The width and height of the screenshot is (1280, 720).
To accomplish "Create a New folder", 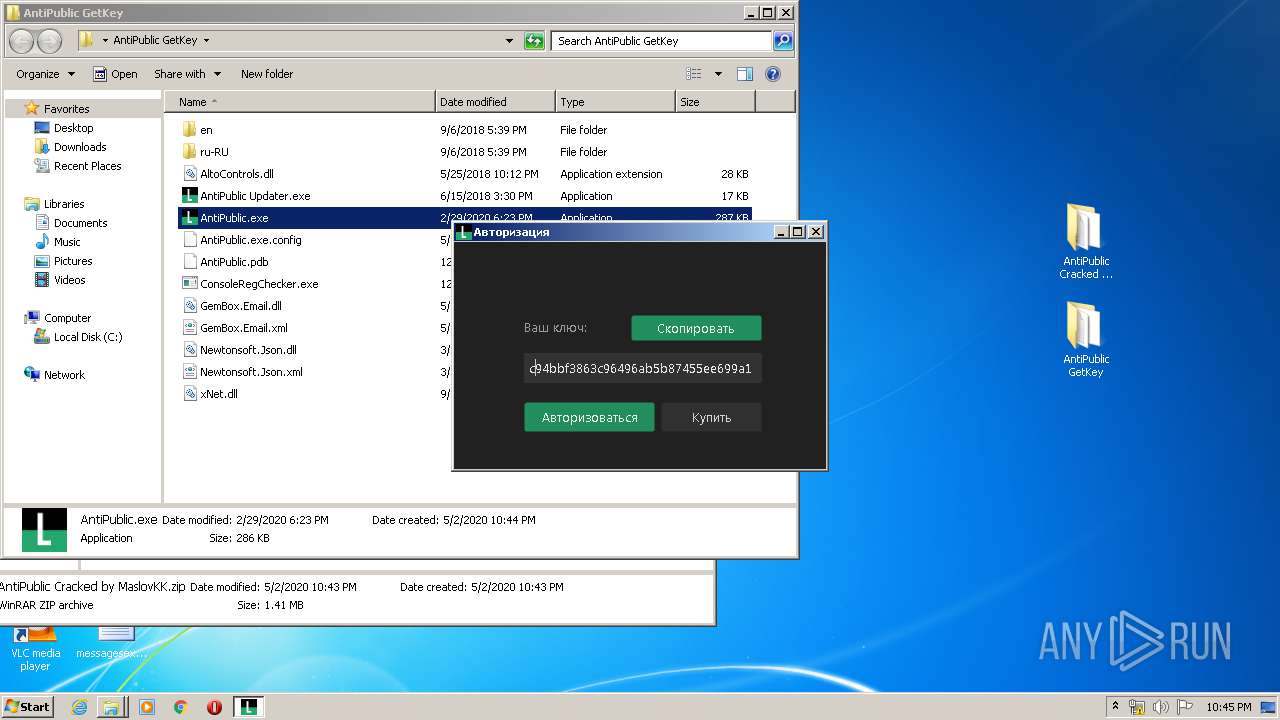I will click(267, 74).
